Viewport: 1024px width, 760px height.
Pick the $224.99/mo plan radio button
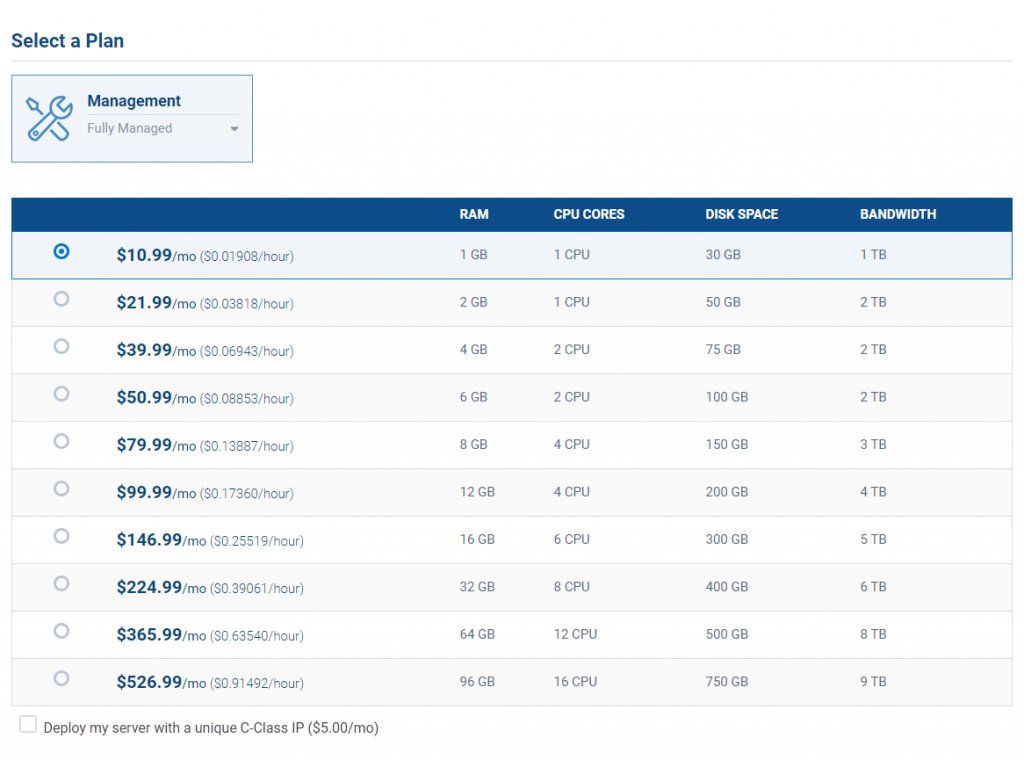pos(61,583)
